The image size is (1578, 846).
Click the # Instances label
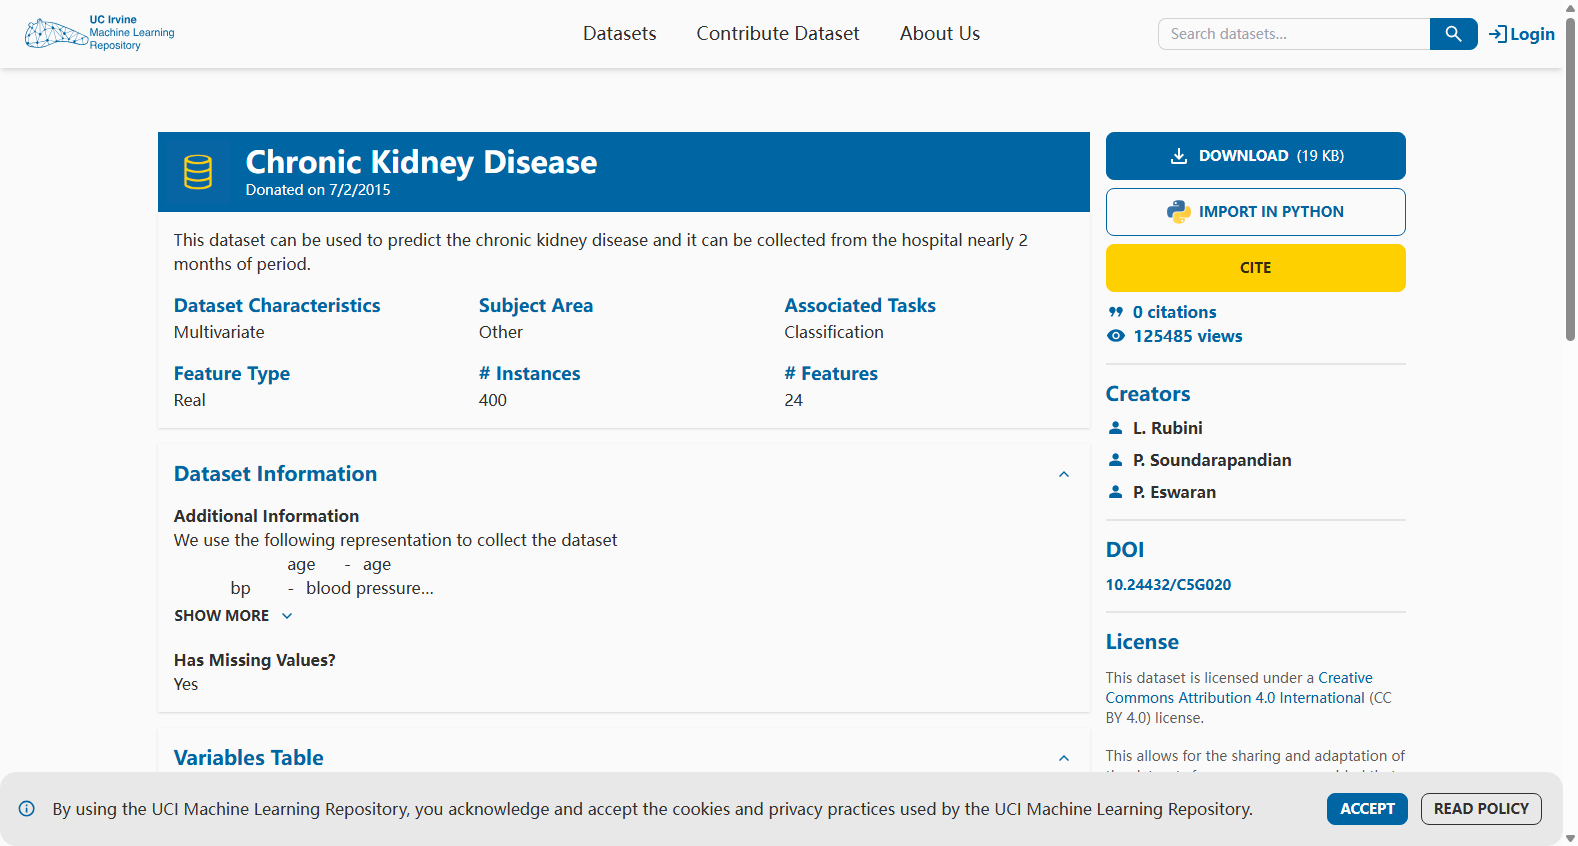[x=529, y=374]
